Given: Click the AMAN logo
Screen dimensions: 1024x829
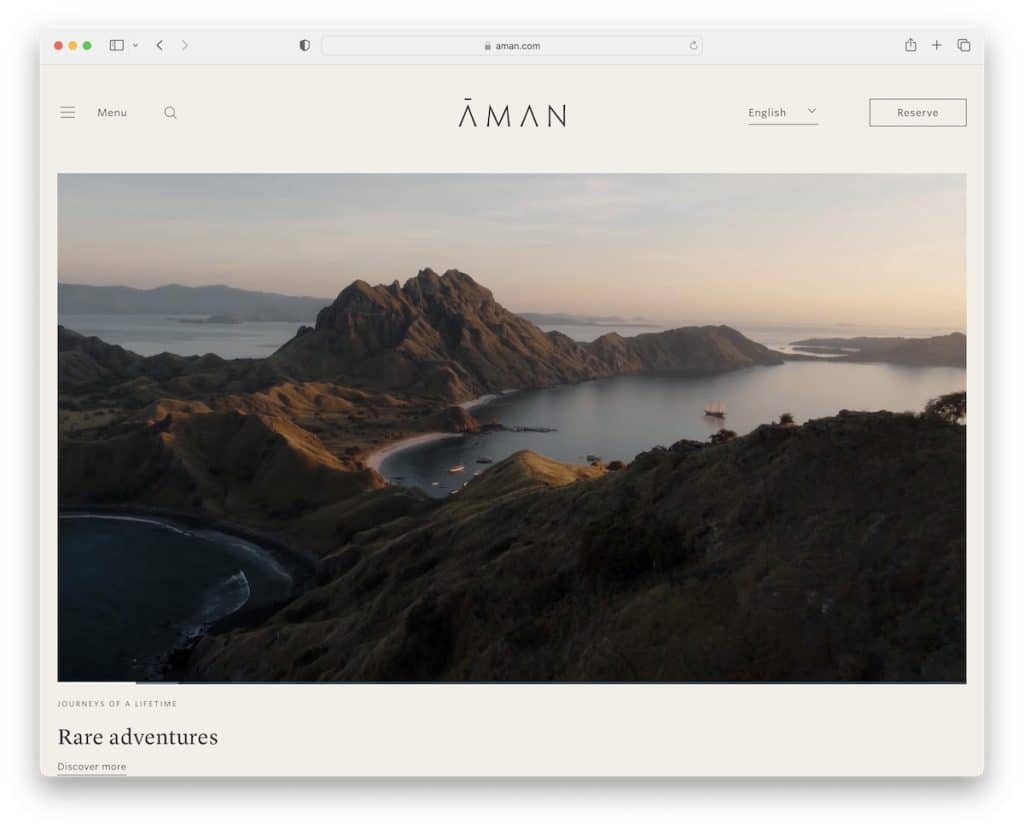Looking at the screenshot, I should [512, 113].
